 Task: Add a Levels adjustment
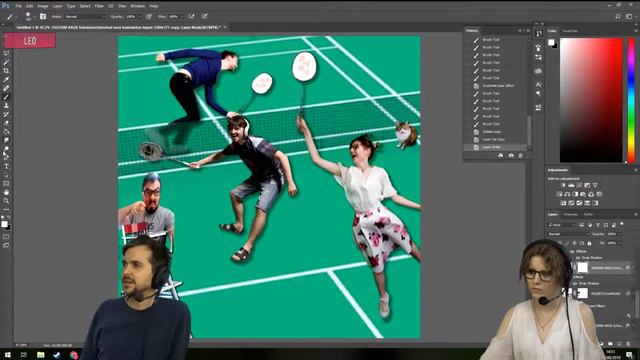571,185
